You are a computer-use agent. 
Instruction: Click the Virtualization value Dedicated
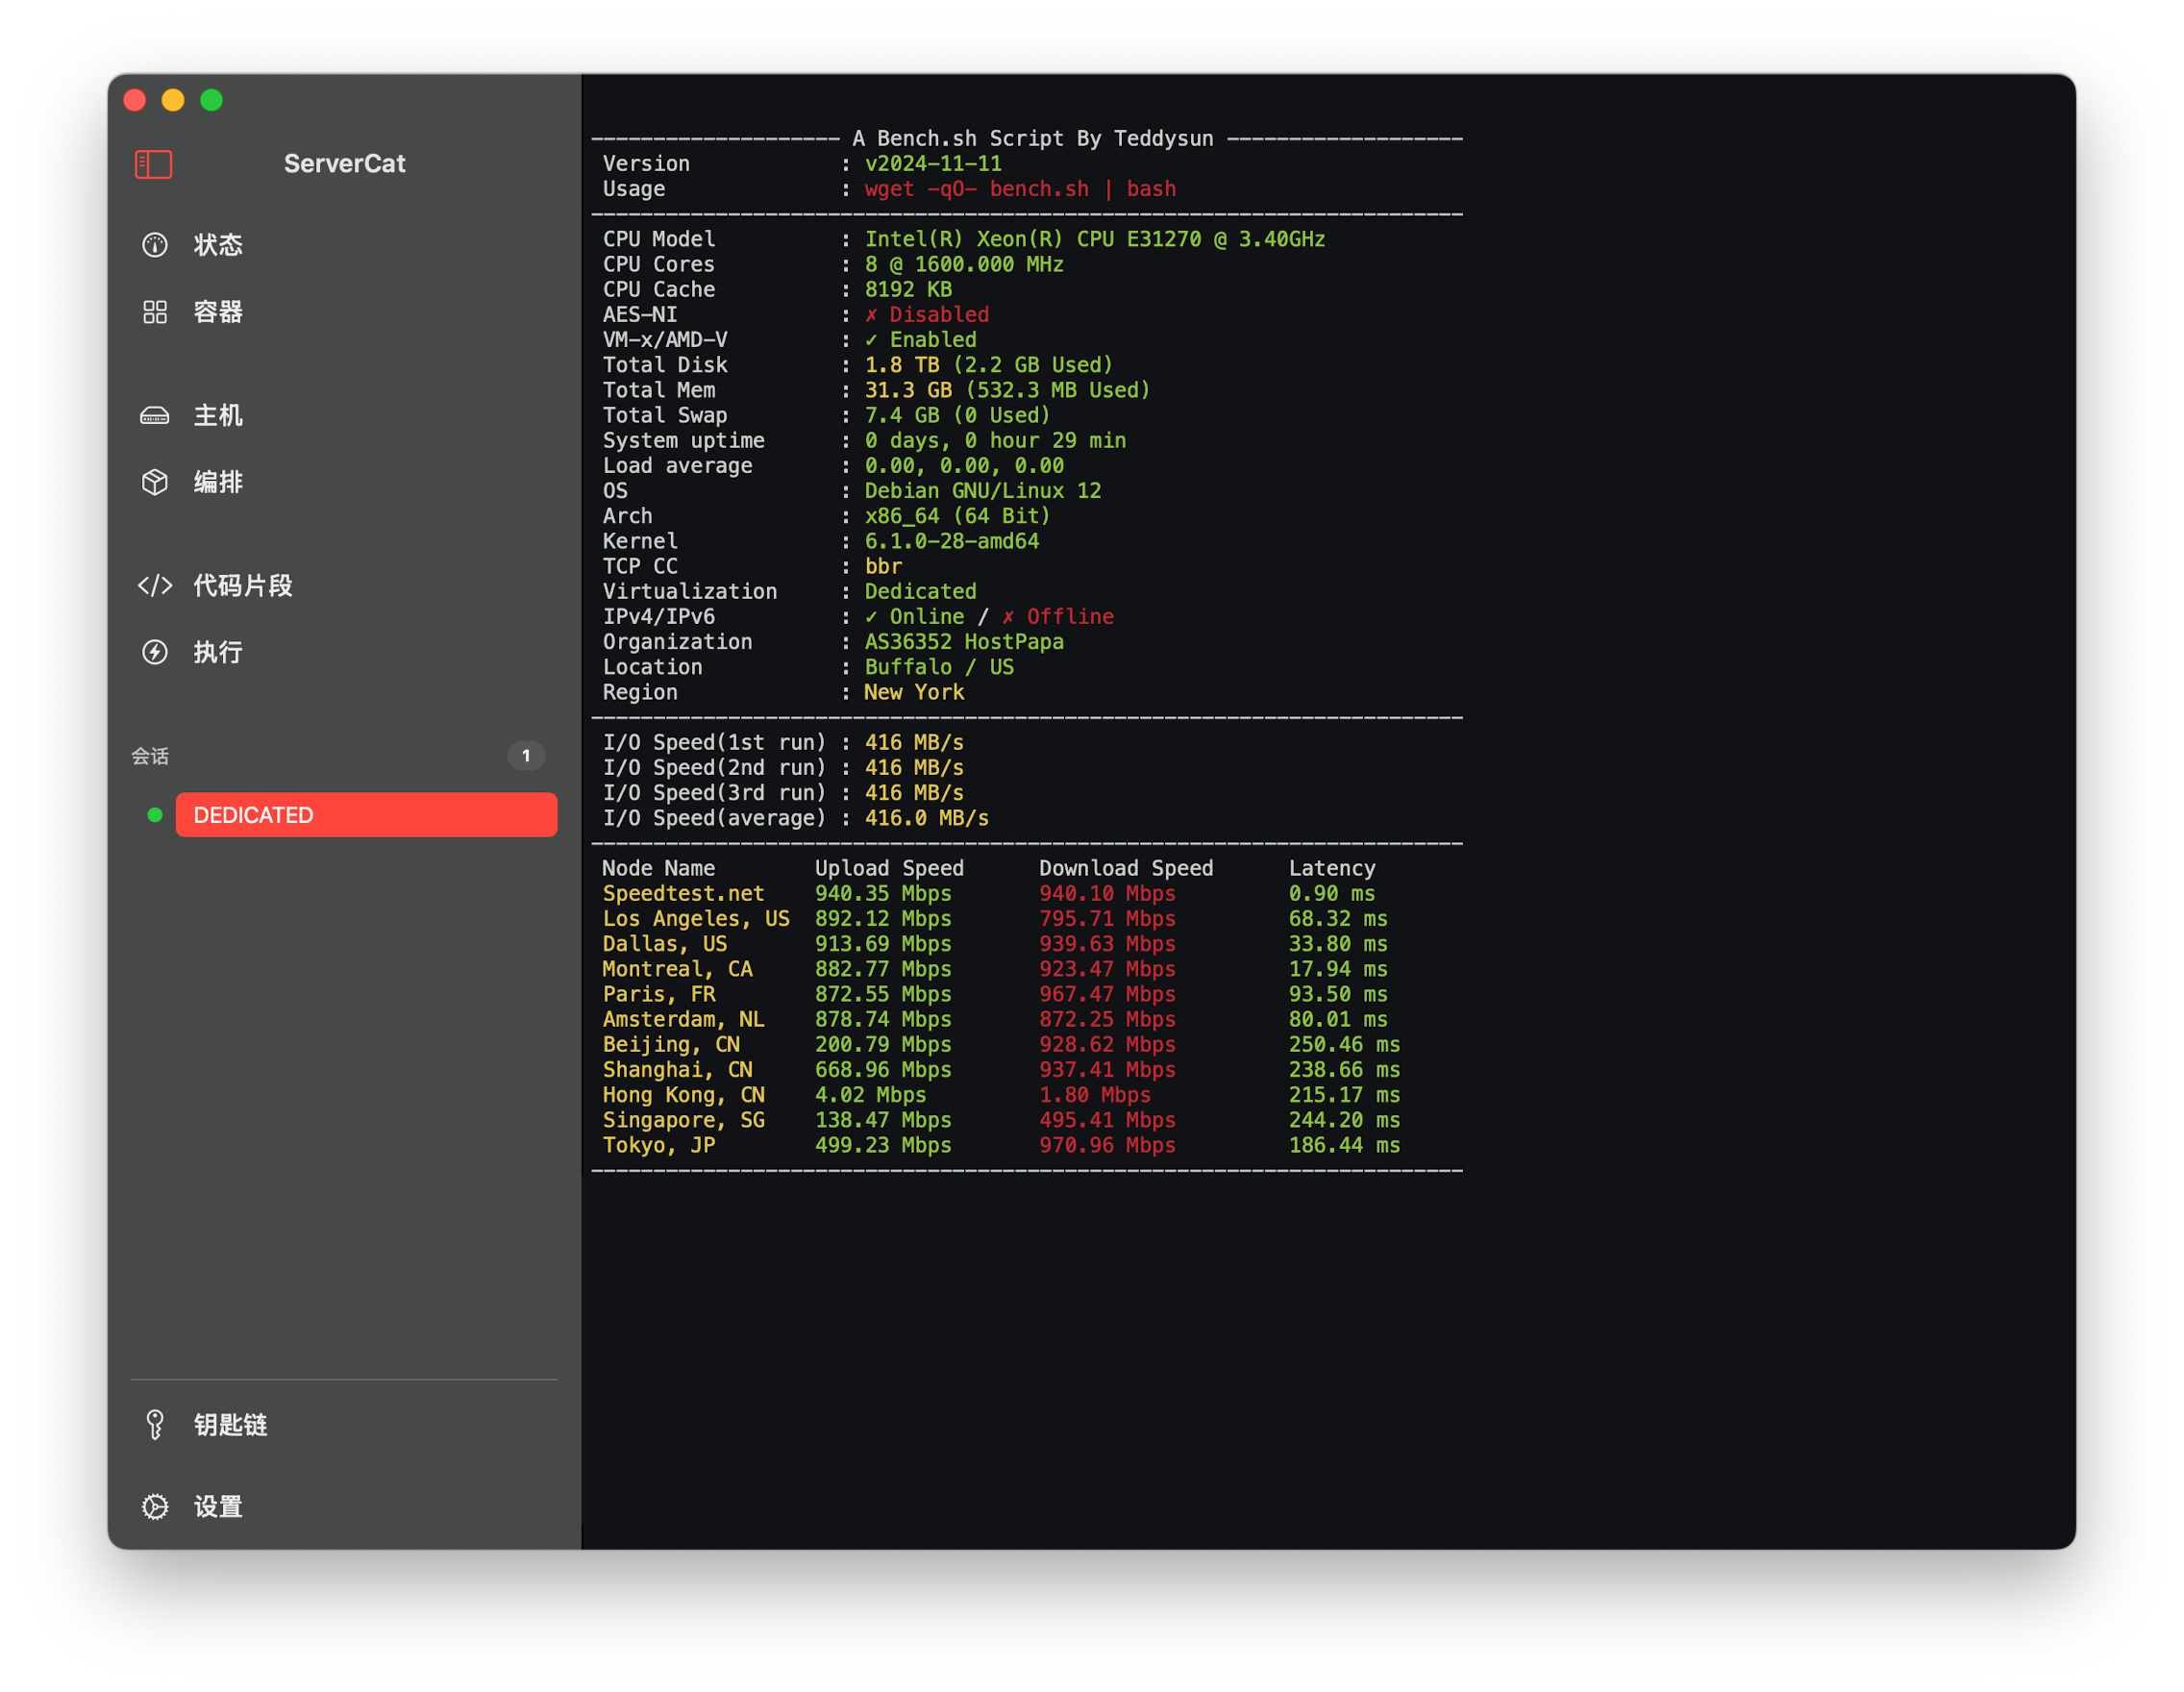[921, 591]
